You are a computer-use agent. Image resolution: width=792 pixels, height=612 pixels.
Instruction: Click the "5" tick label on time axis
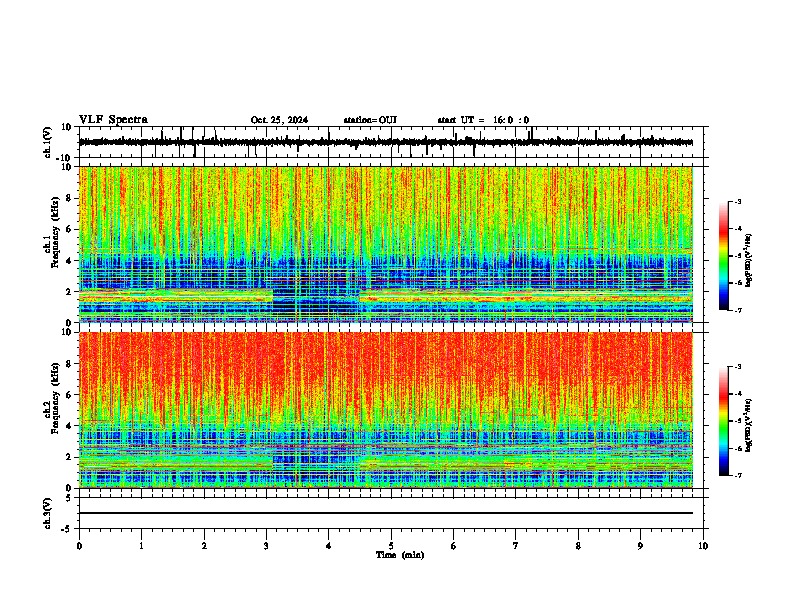(x=391, y=546)
